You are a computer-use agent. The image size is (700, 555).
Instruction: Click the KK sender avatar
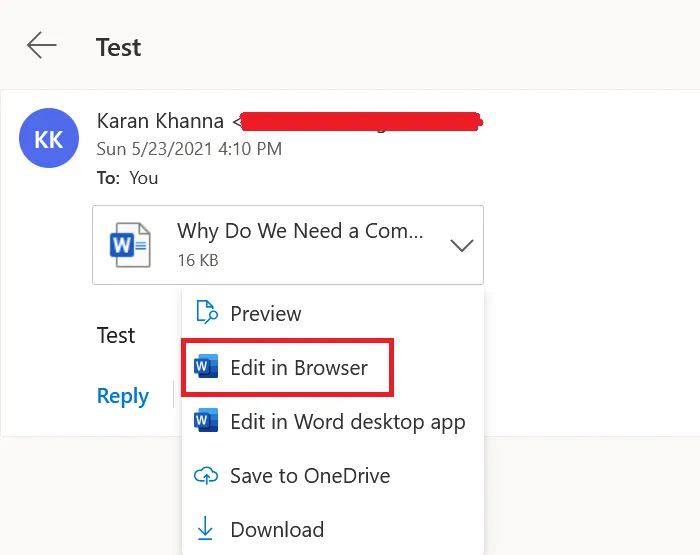click(49, 138)
